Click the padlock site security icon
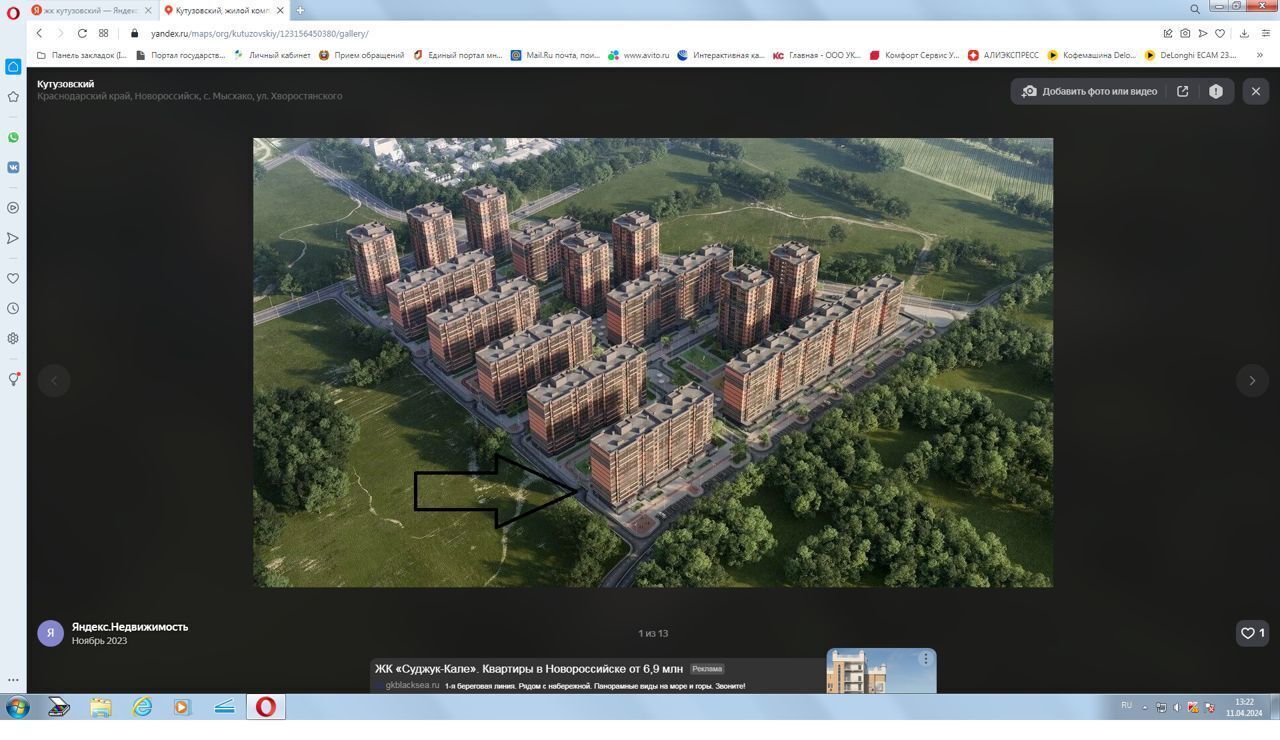 [134, 33]
